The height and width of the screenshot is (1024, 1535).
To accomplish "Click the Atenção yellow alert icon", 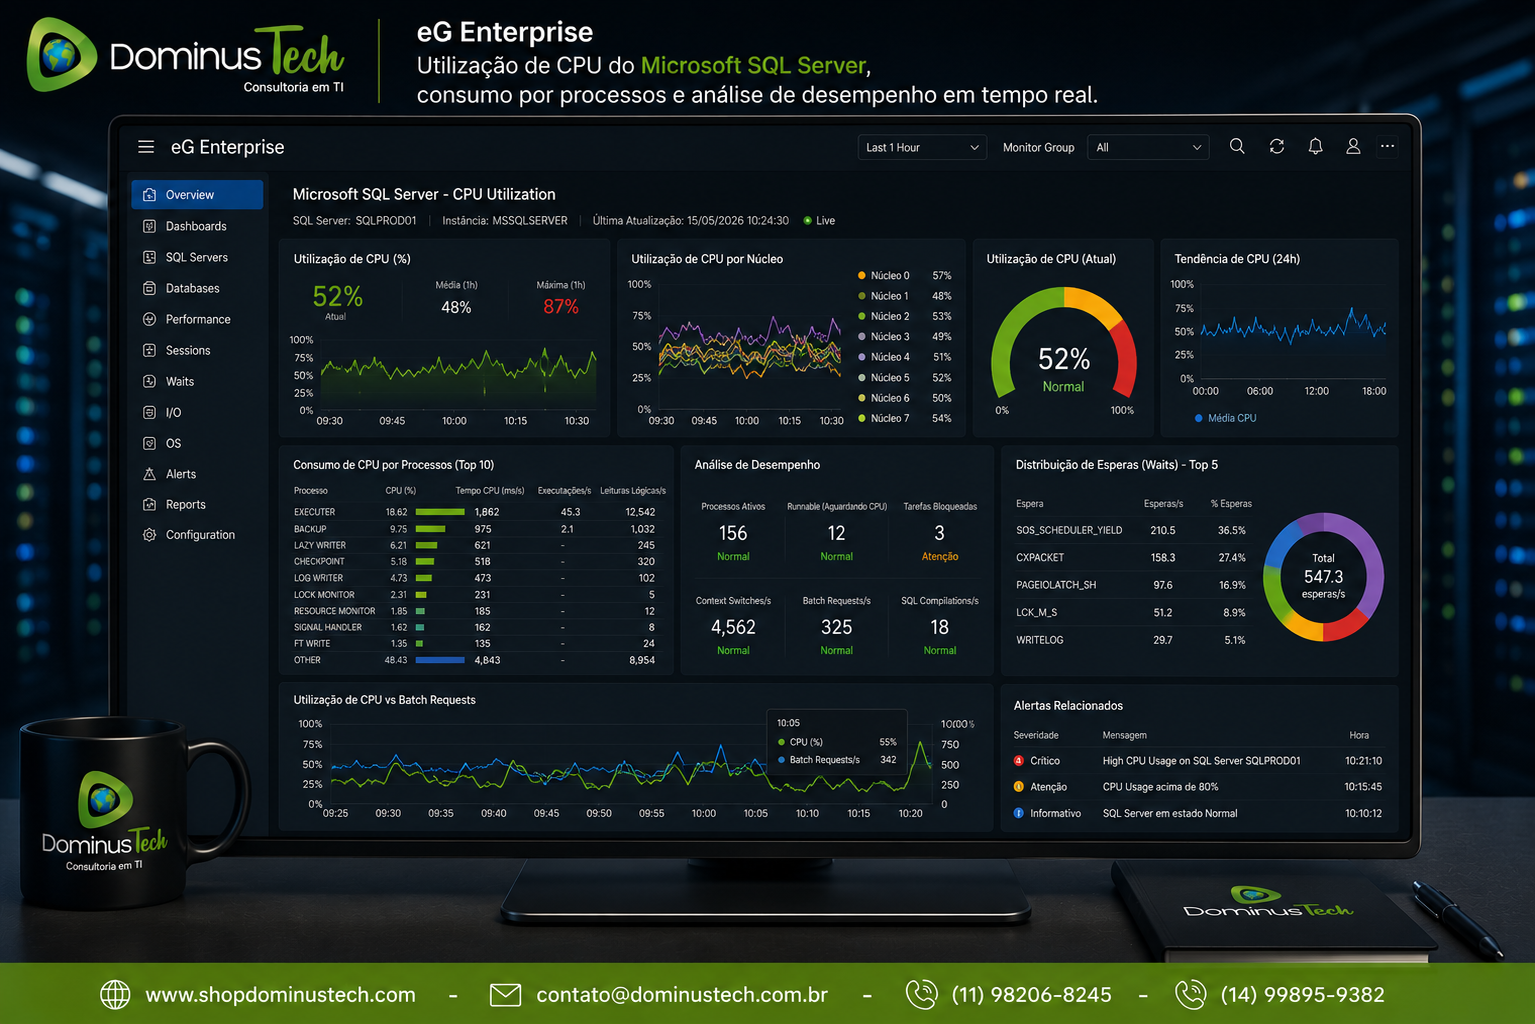I will click(1019, 786).
